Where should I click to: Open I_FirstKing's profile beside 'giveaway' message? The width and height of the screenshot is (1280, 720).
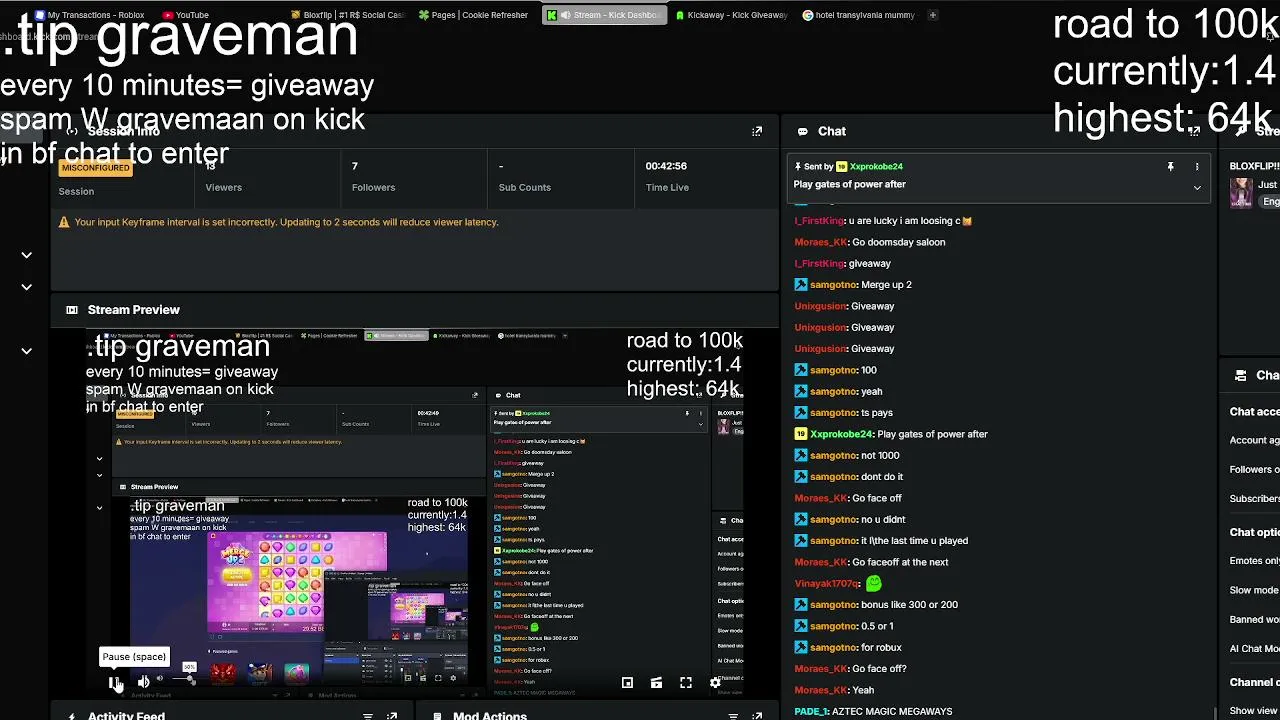tap(820, 264)
